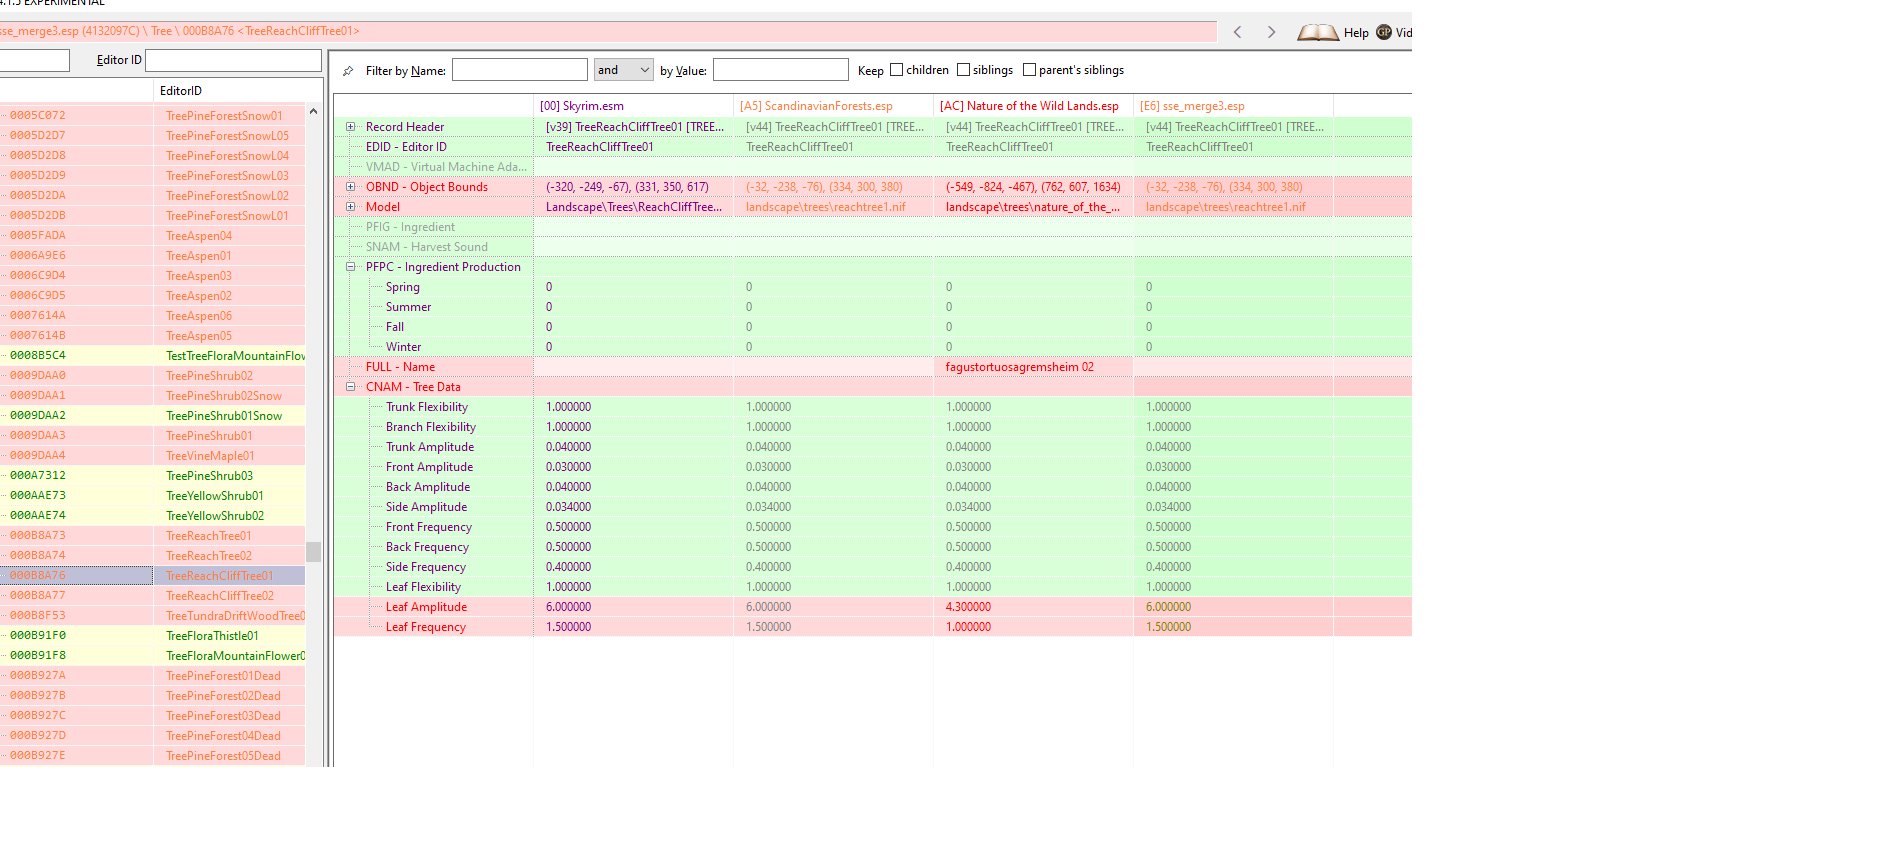Enable the parent's siblings checkbox
Screen dimensions: 1891x843
pyautogui.click(x=1029, y=70)
